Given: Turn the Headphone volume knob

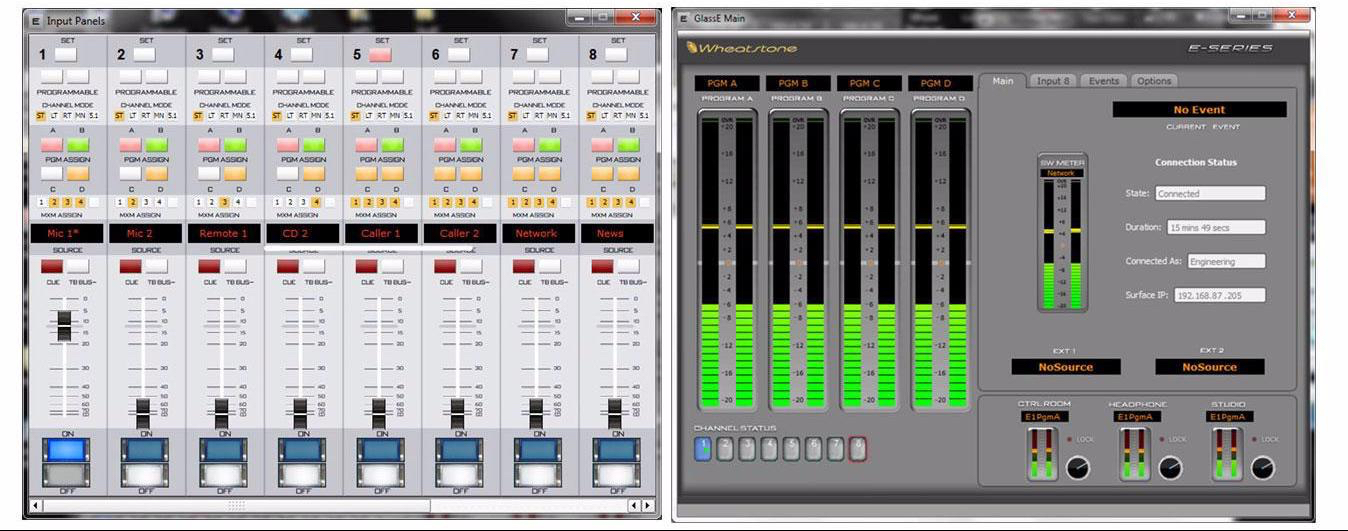Looking at the screenshot, I should click(x=1170, y=467).
